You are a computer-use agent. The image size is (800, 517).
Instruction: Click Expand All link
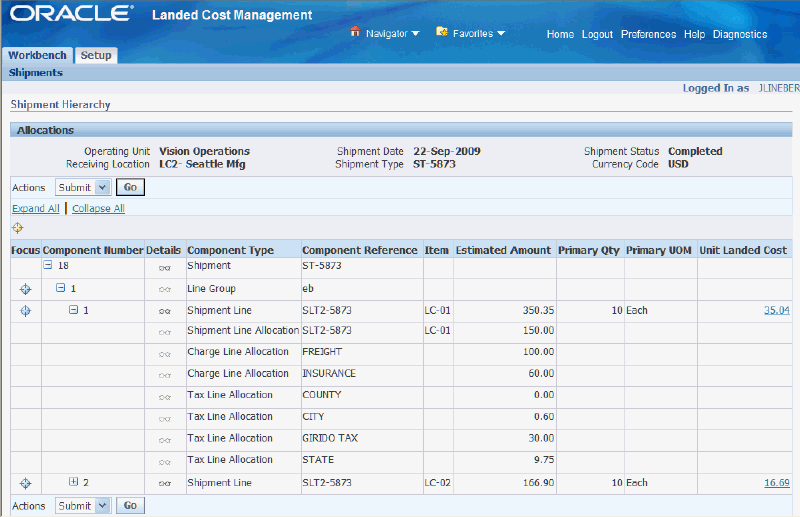click(36, 208)
